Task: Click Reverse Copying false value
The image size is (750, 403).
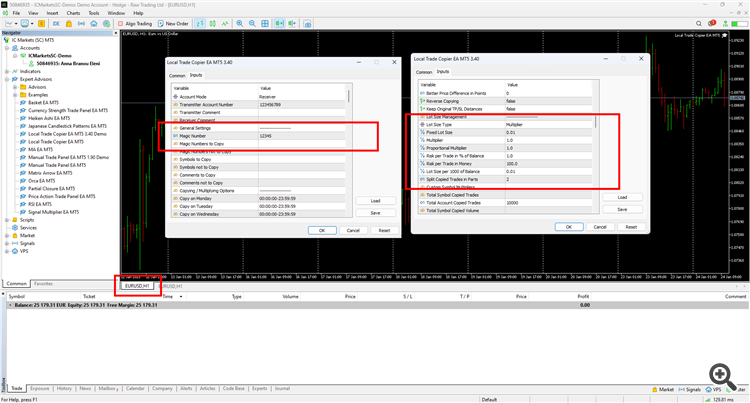Action: (x=511, y=101)
